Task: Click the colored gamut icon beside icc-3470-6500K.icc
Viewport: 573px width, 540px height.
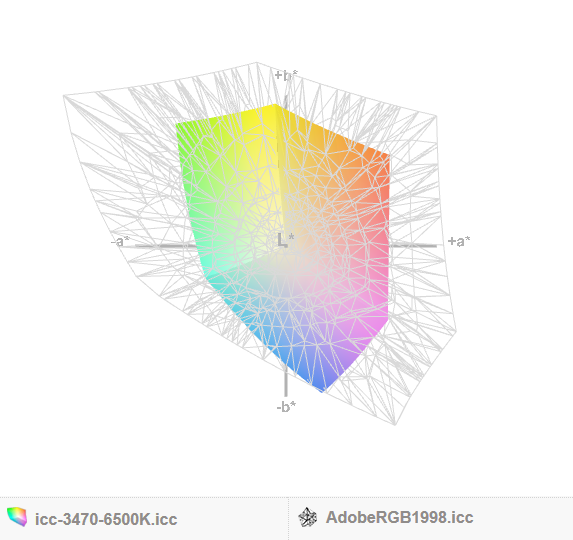Action: [x=17, y=517]
